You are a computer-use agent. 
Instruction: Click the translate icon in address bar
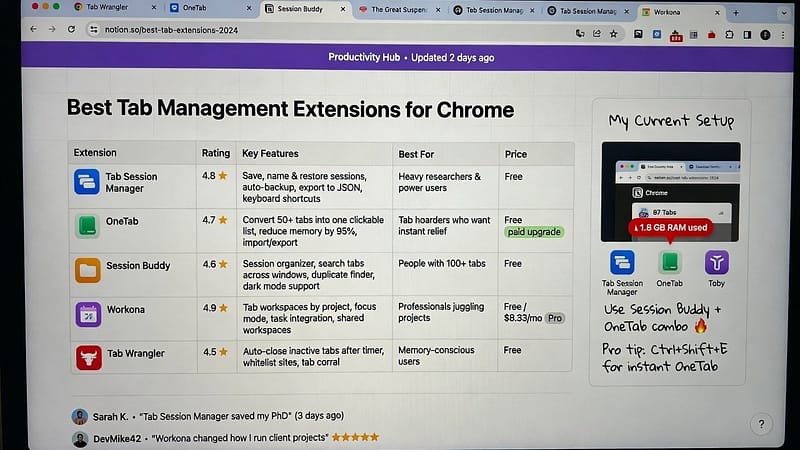580,34
